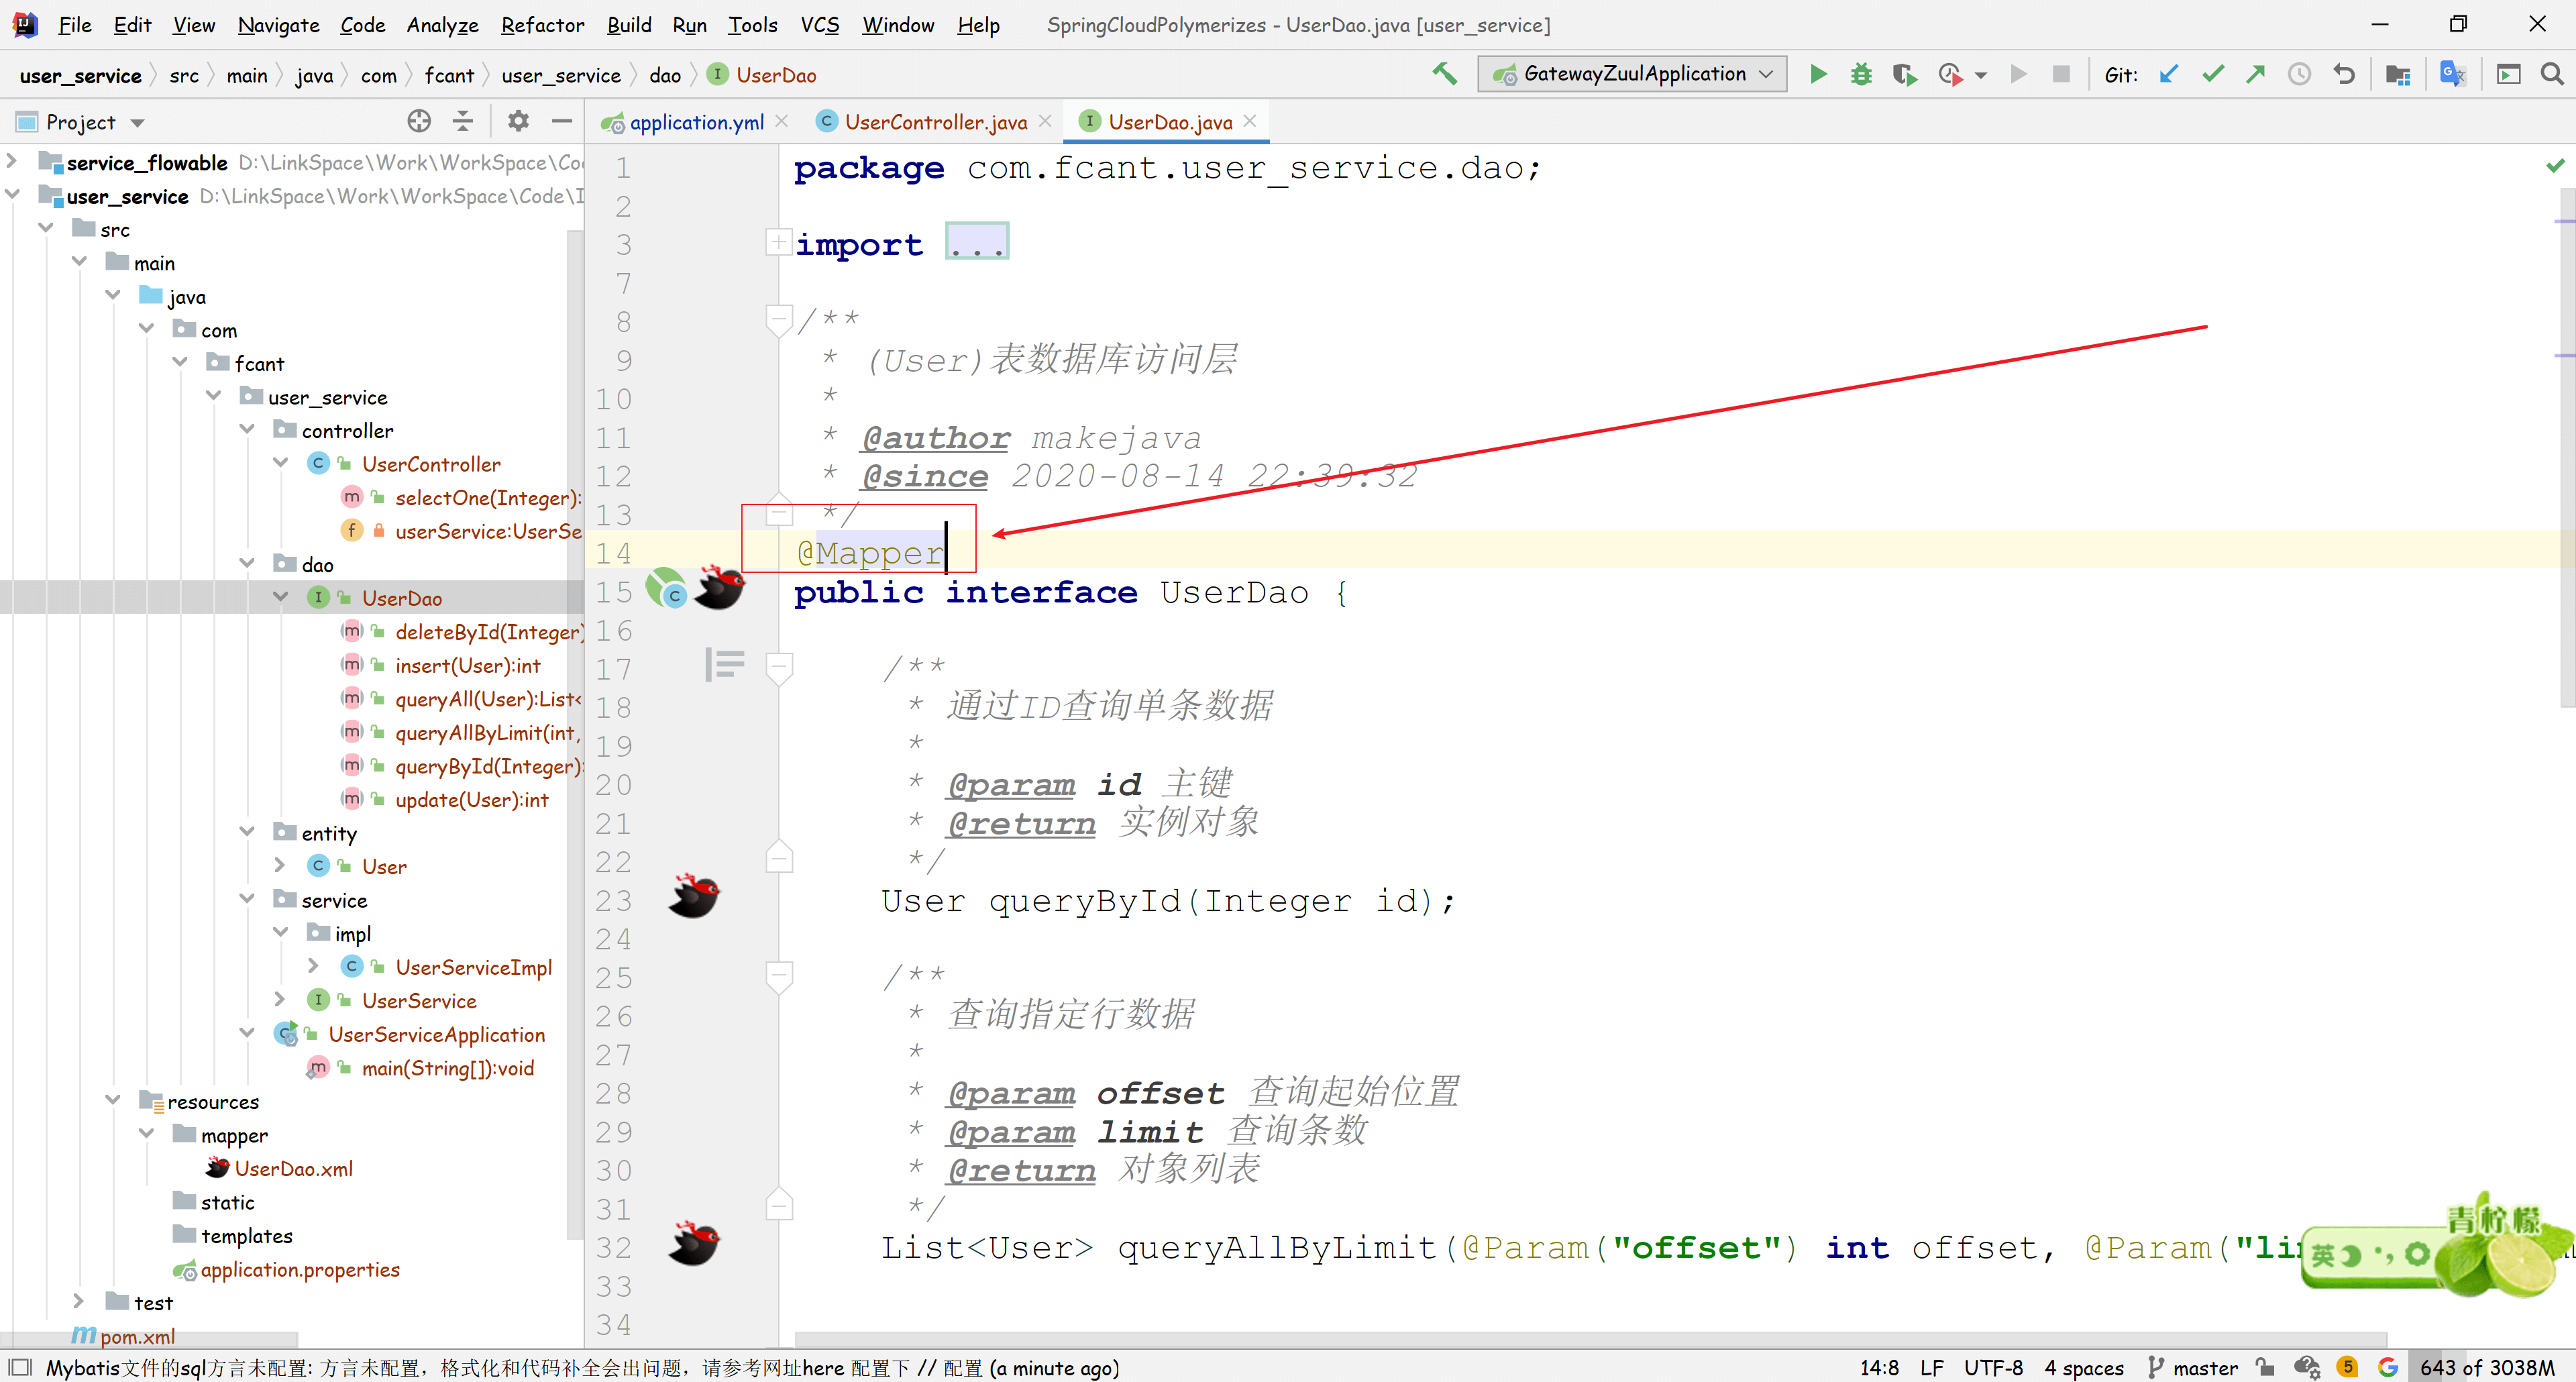
Task: Click the locate target icon in Project panel
Action: (x=419, y=122)
